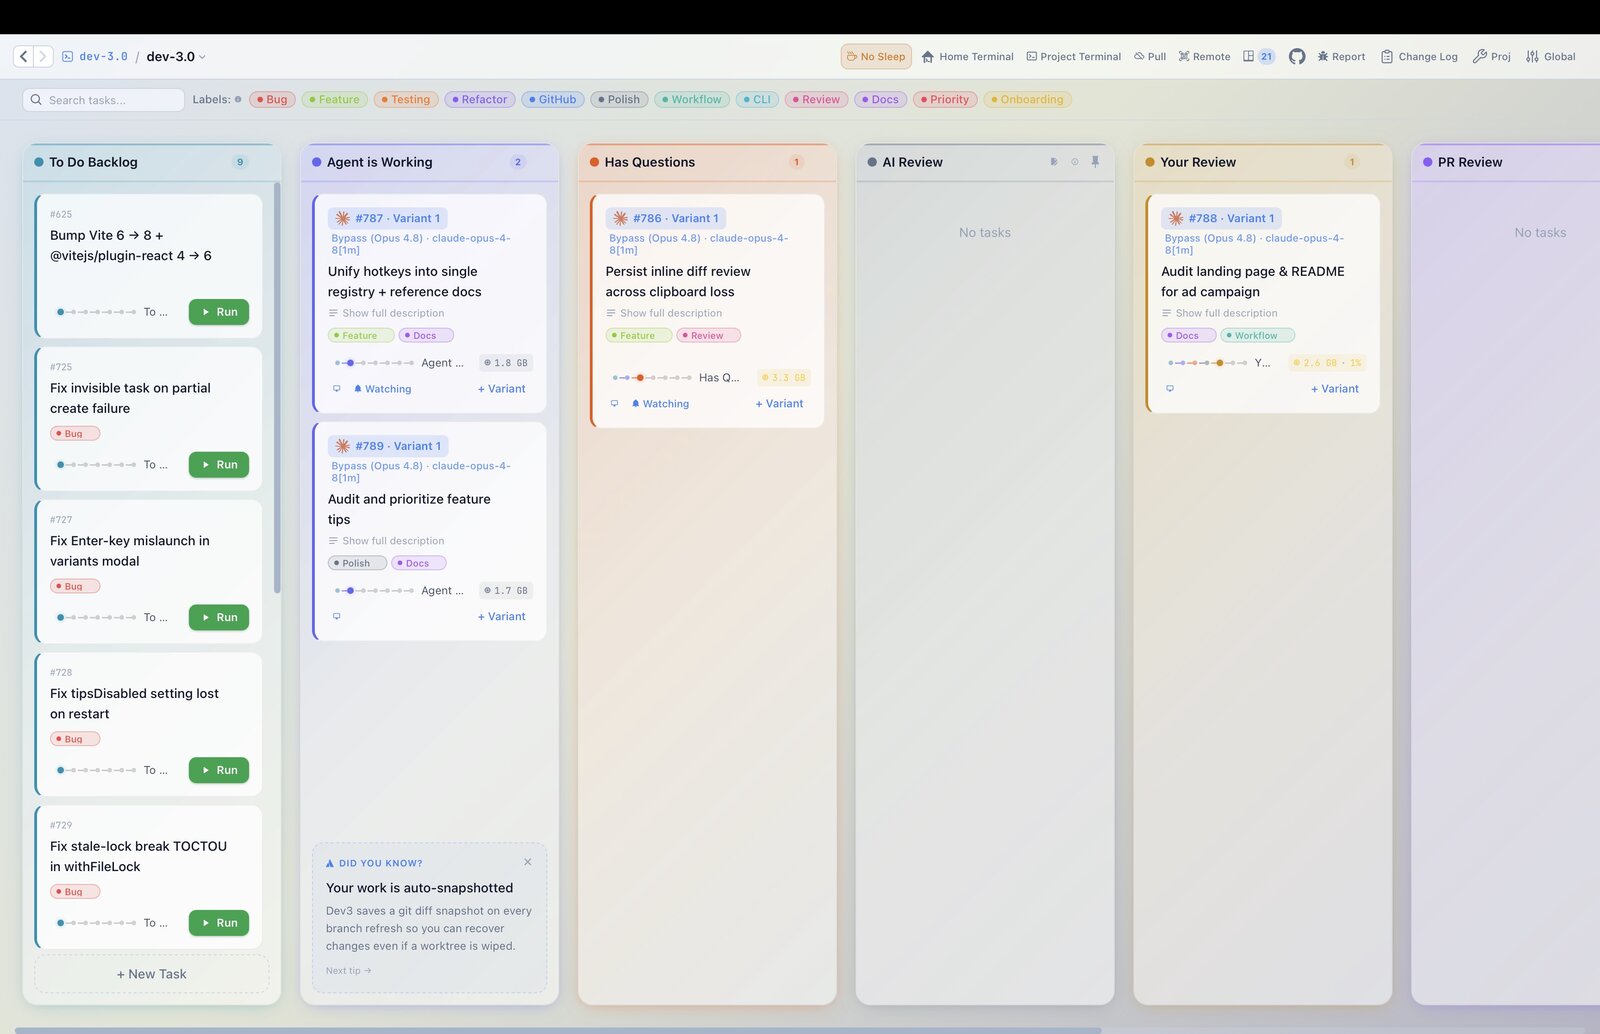The height and width of the screenshot is (1034, 1600).
Task: Open the dev-3.0 project breadcrumb link
Action: [x=95, y=57]
